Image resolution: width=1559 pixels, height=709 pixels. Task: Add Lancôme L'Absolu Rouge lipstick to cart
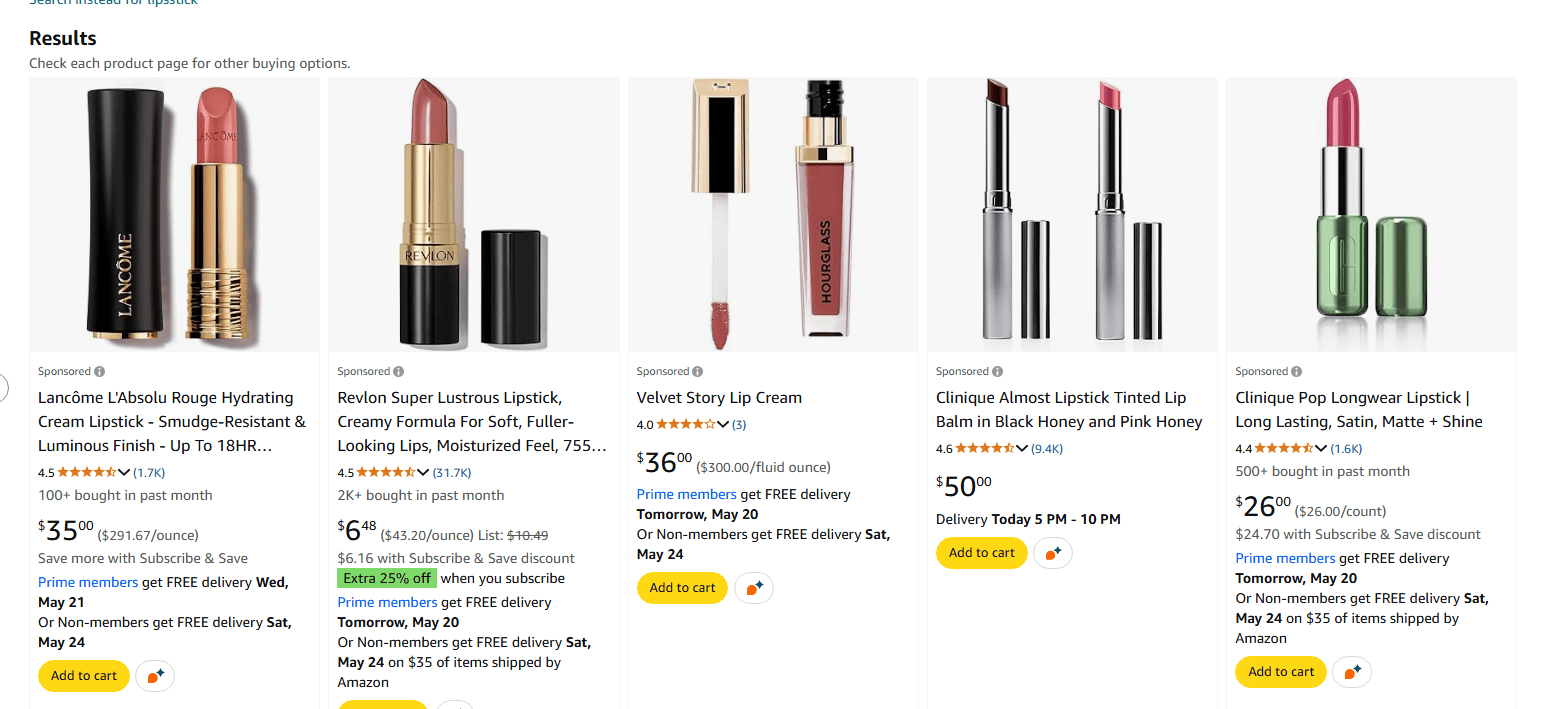pos(84,676)
